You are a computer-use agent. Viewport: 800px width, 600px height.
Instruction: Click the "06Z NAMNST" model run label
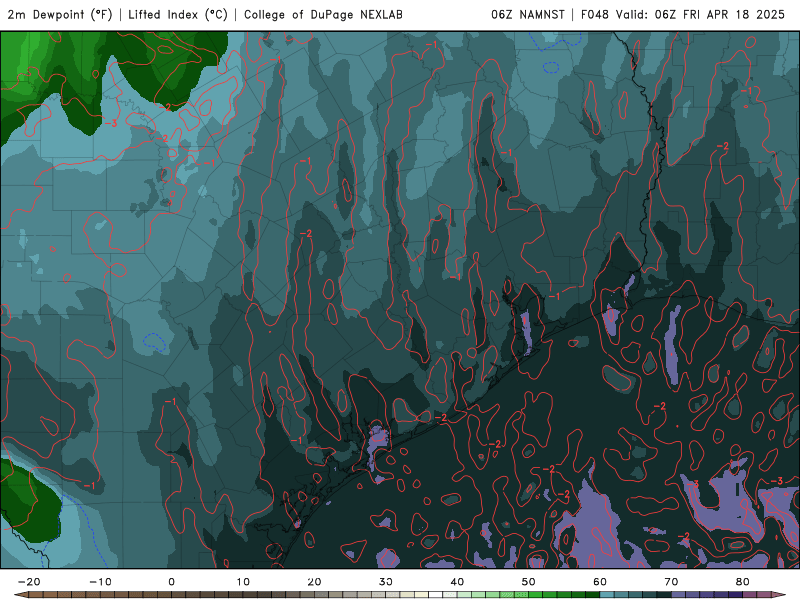click(528, 15)
